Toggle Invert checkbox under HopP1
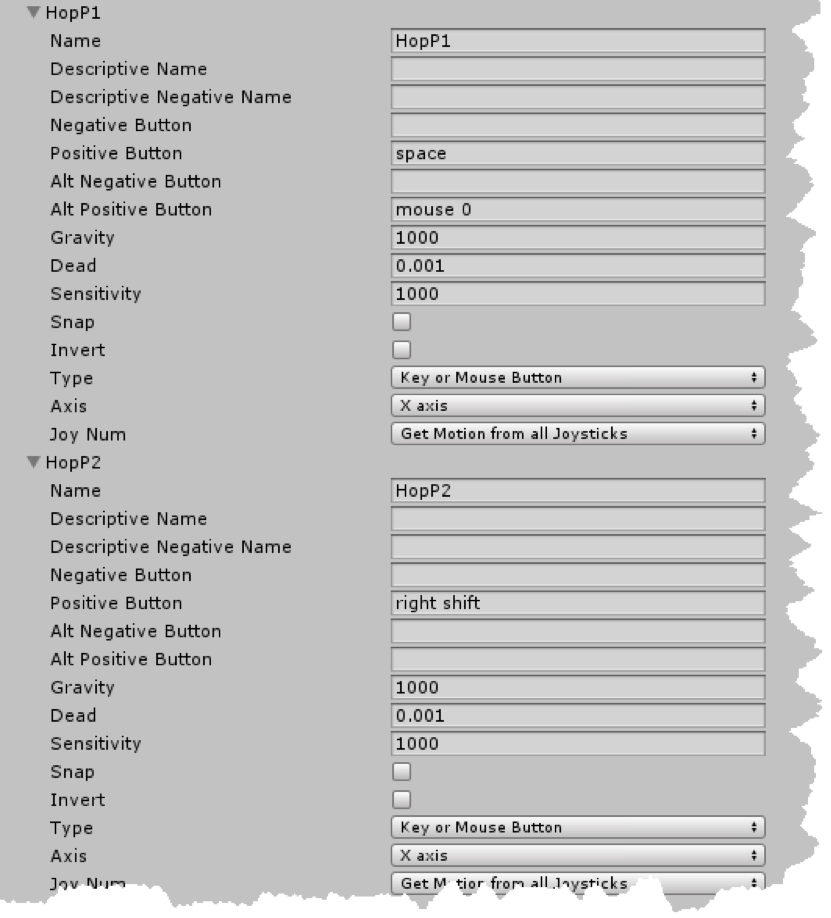This screenshot has width=831, height=918. point(402,350)
